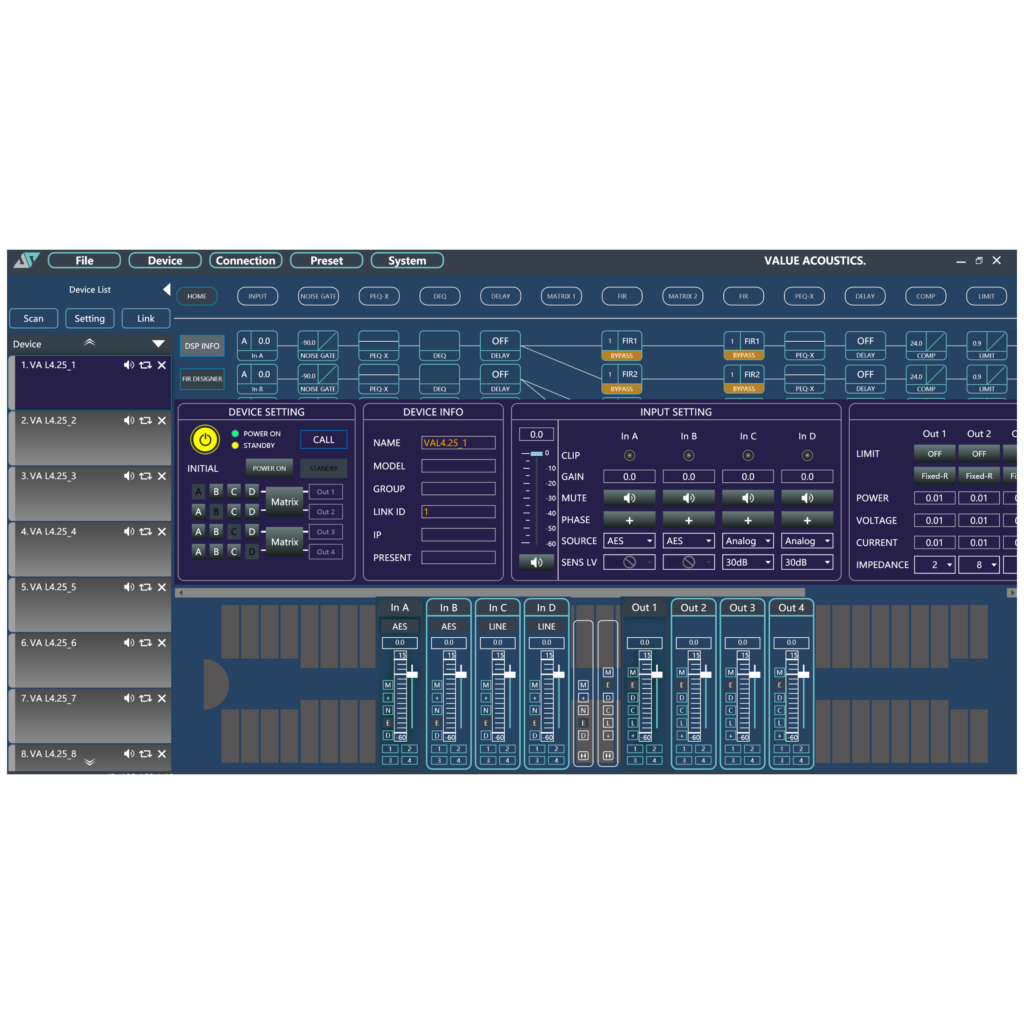
Task: Remove VA L4.25_4 with its X icon
Action: pos(162,532)
